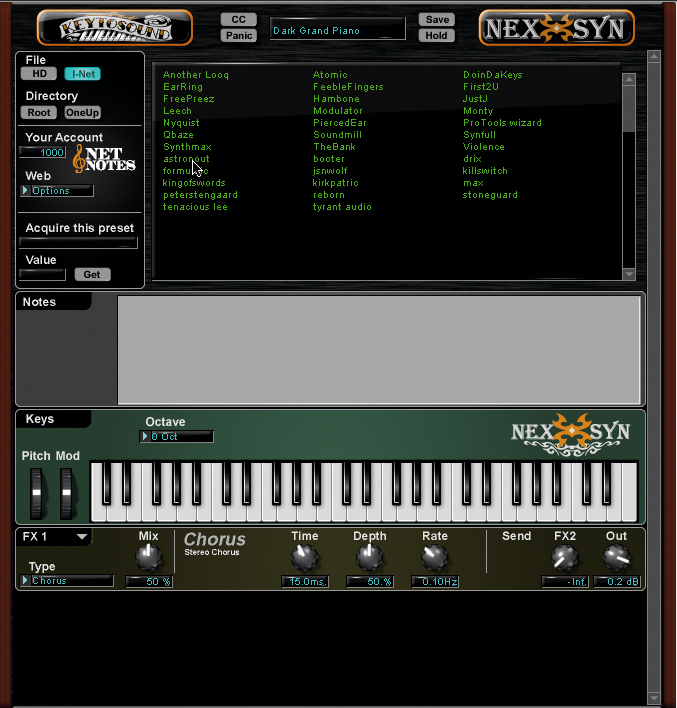The width and height of the screenshot is (677, 708).
Task: Open the Type Chorus dropdown
Action: pyautogui.click(x=67, y=581)
